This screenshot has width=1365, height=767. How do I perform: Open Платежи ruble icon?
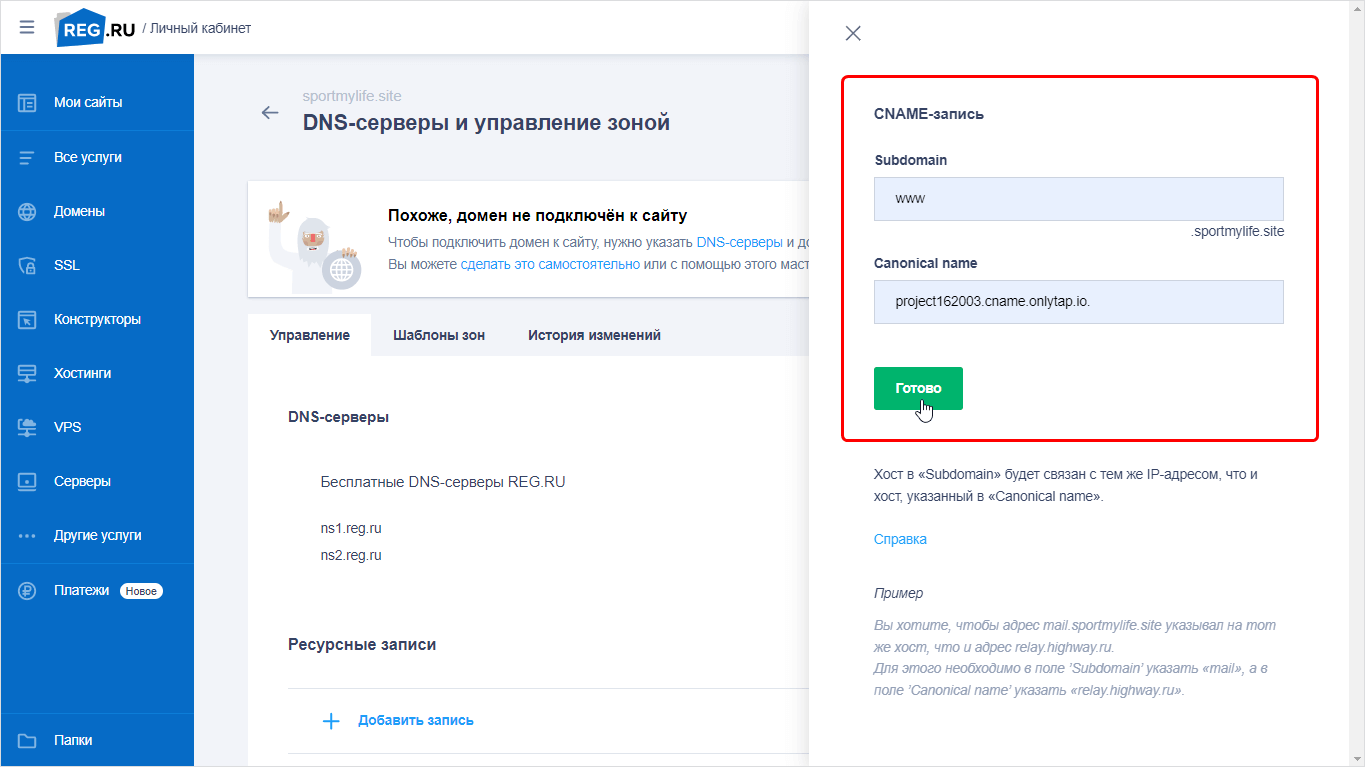(x=27, y=591)
